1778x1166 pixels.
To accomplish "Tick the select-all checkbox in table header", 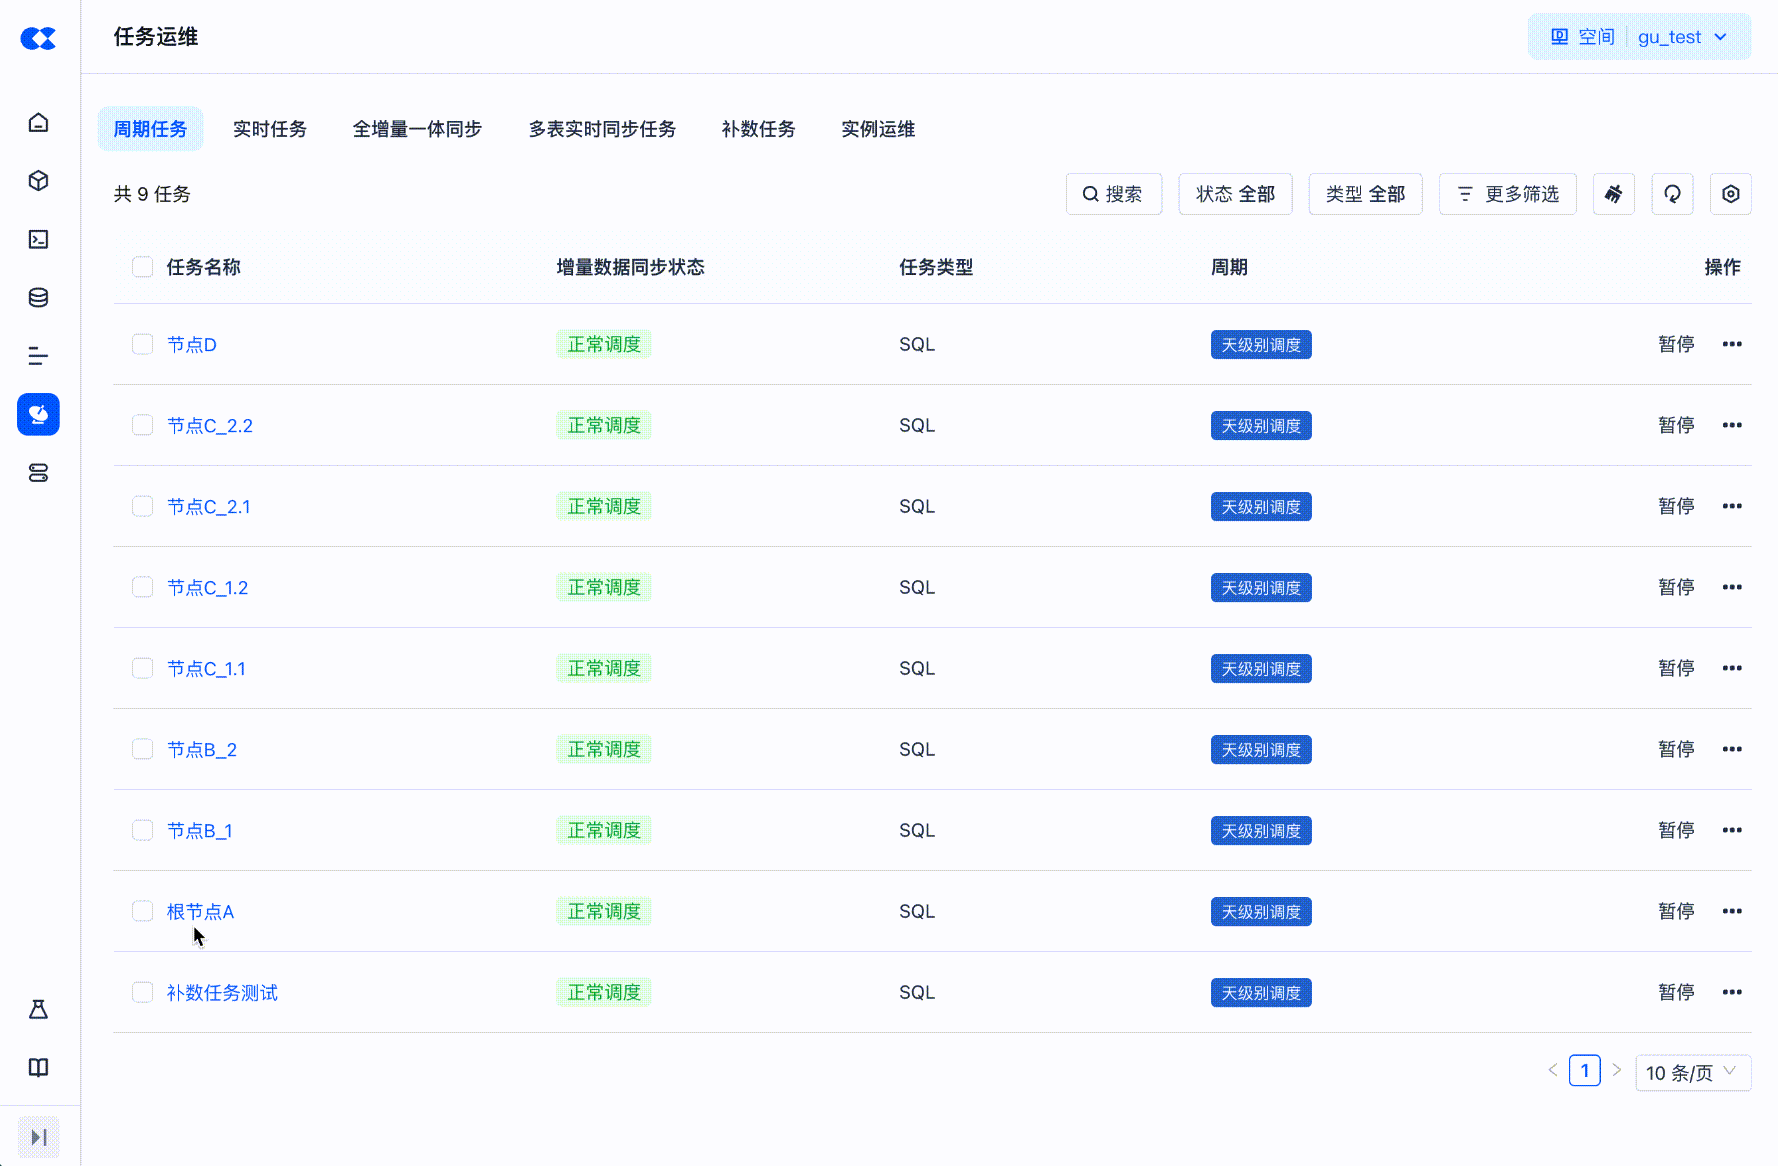I will pos(143,267).
